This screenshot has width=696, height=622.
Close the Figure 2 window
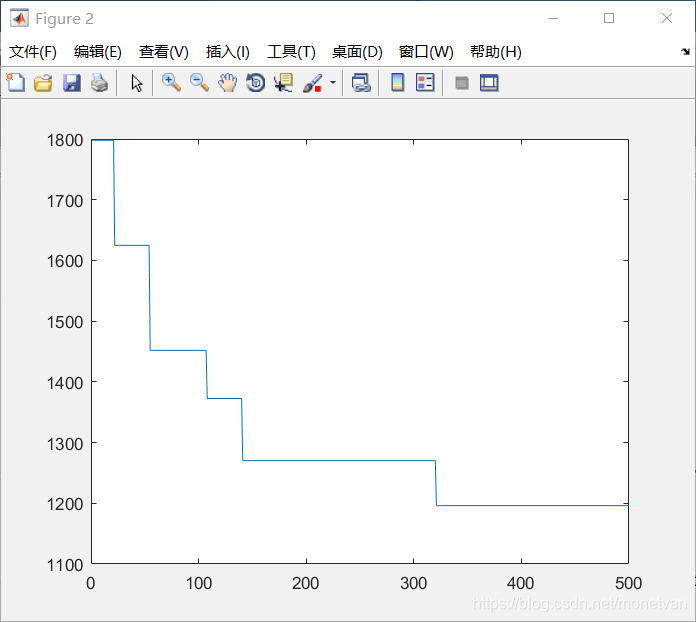tap(667, 18)
